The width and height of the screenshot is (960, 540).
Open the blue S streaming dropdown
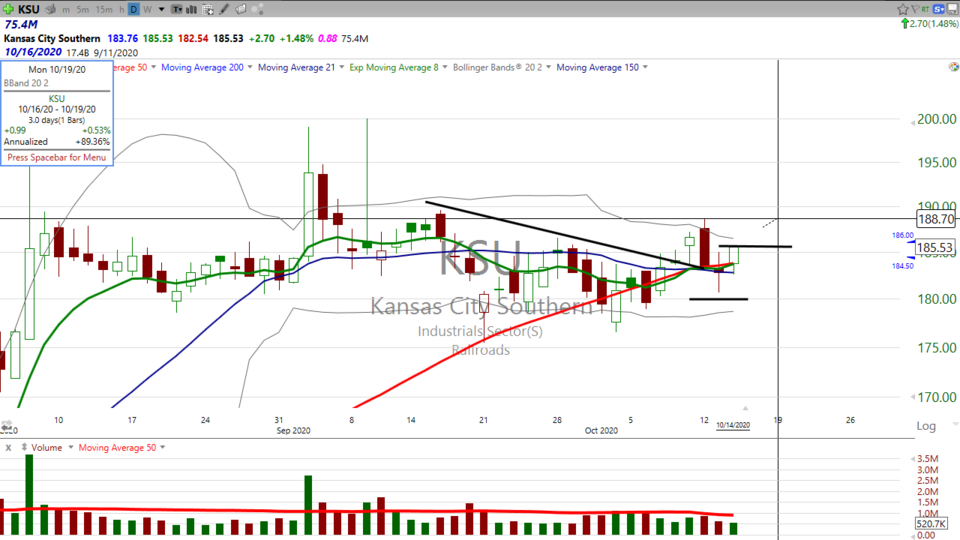(x=939, y=9)
